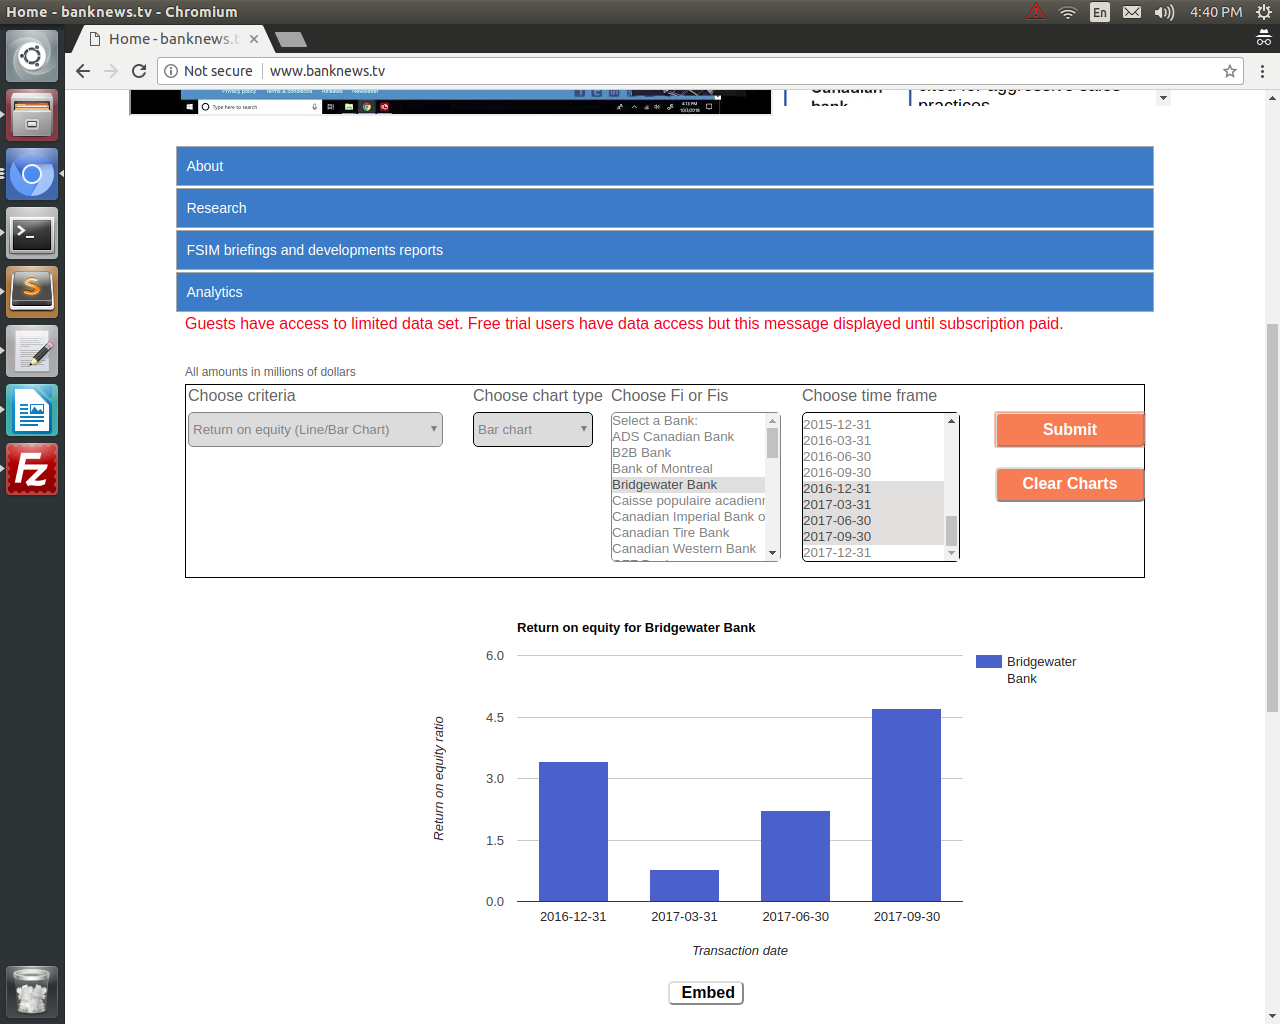This screenshot has height=1024, width=1280.
Task: Select Canadian Tire Bank in list
Action: [671, 533]
